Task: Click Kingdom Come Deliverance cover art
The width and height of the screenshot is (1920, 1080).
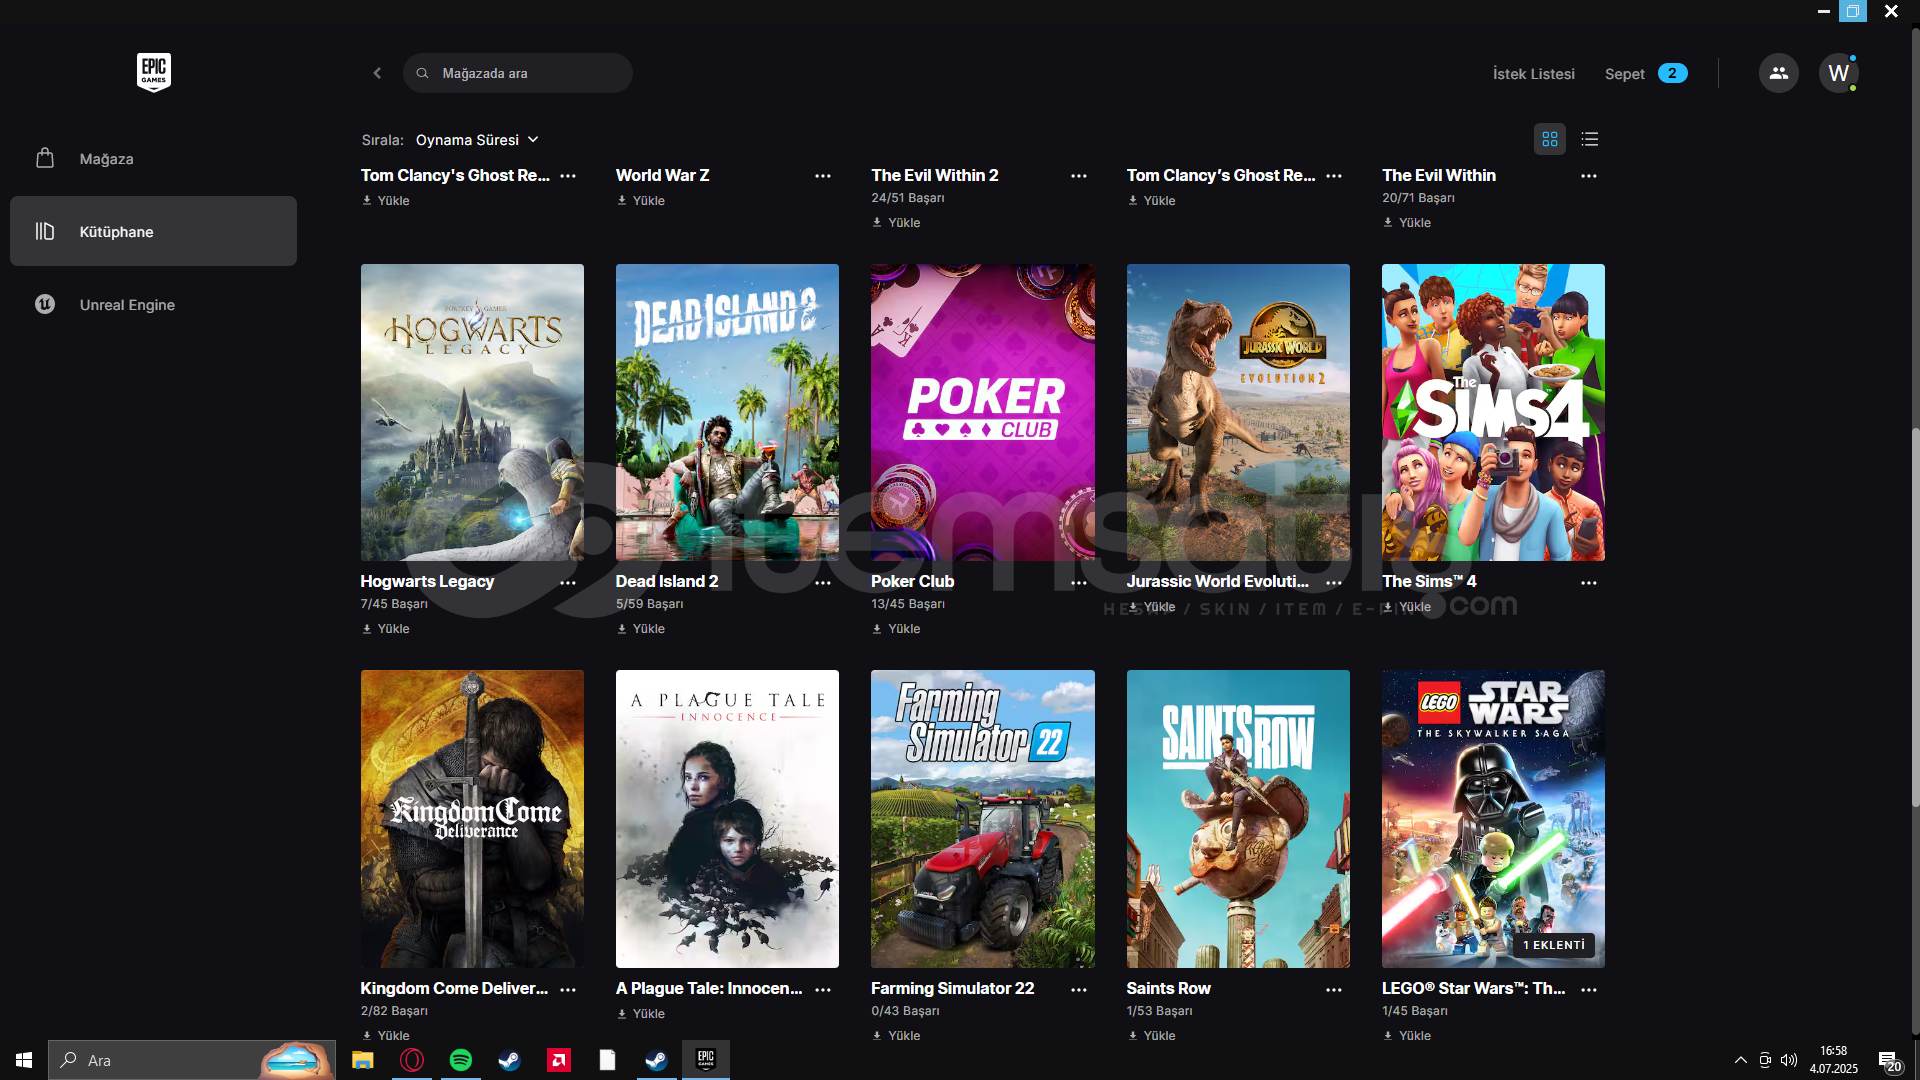Action: pos(472,819)
